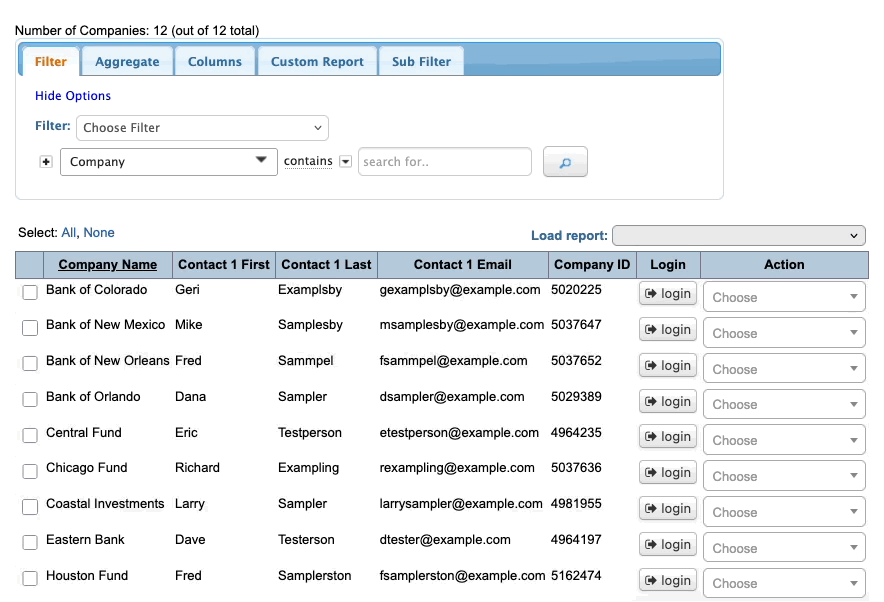Switch to the Aggregate tab
The width and height of the screenshot is (884, 602).
pos(127,62)
